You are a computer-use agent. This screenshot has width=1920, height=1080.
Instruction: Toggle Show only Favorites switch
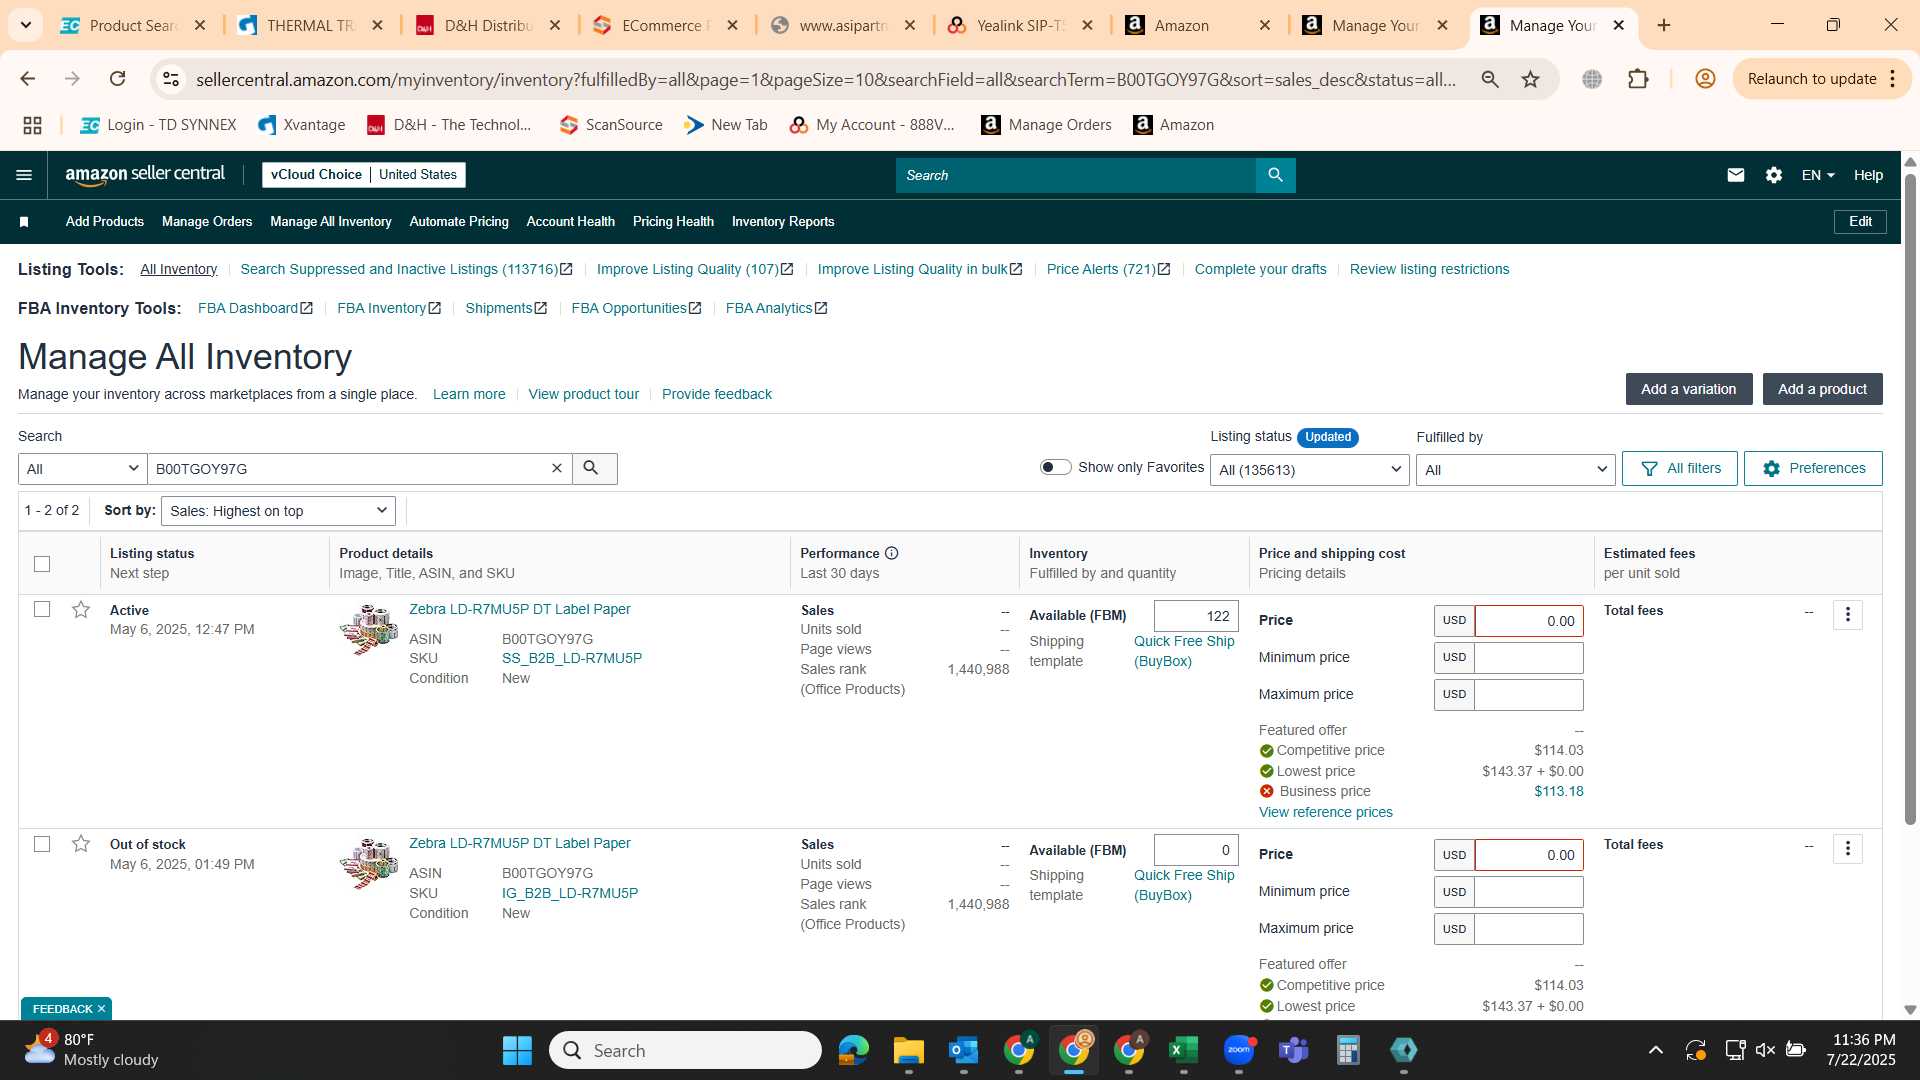[1055, 467]
